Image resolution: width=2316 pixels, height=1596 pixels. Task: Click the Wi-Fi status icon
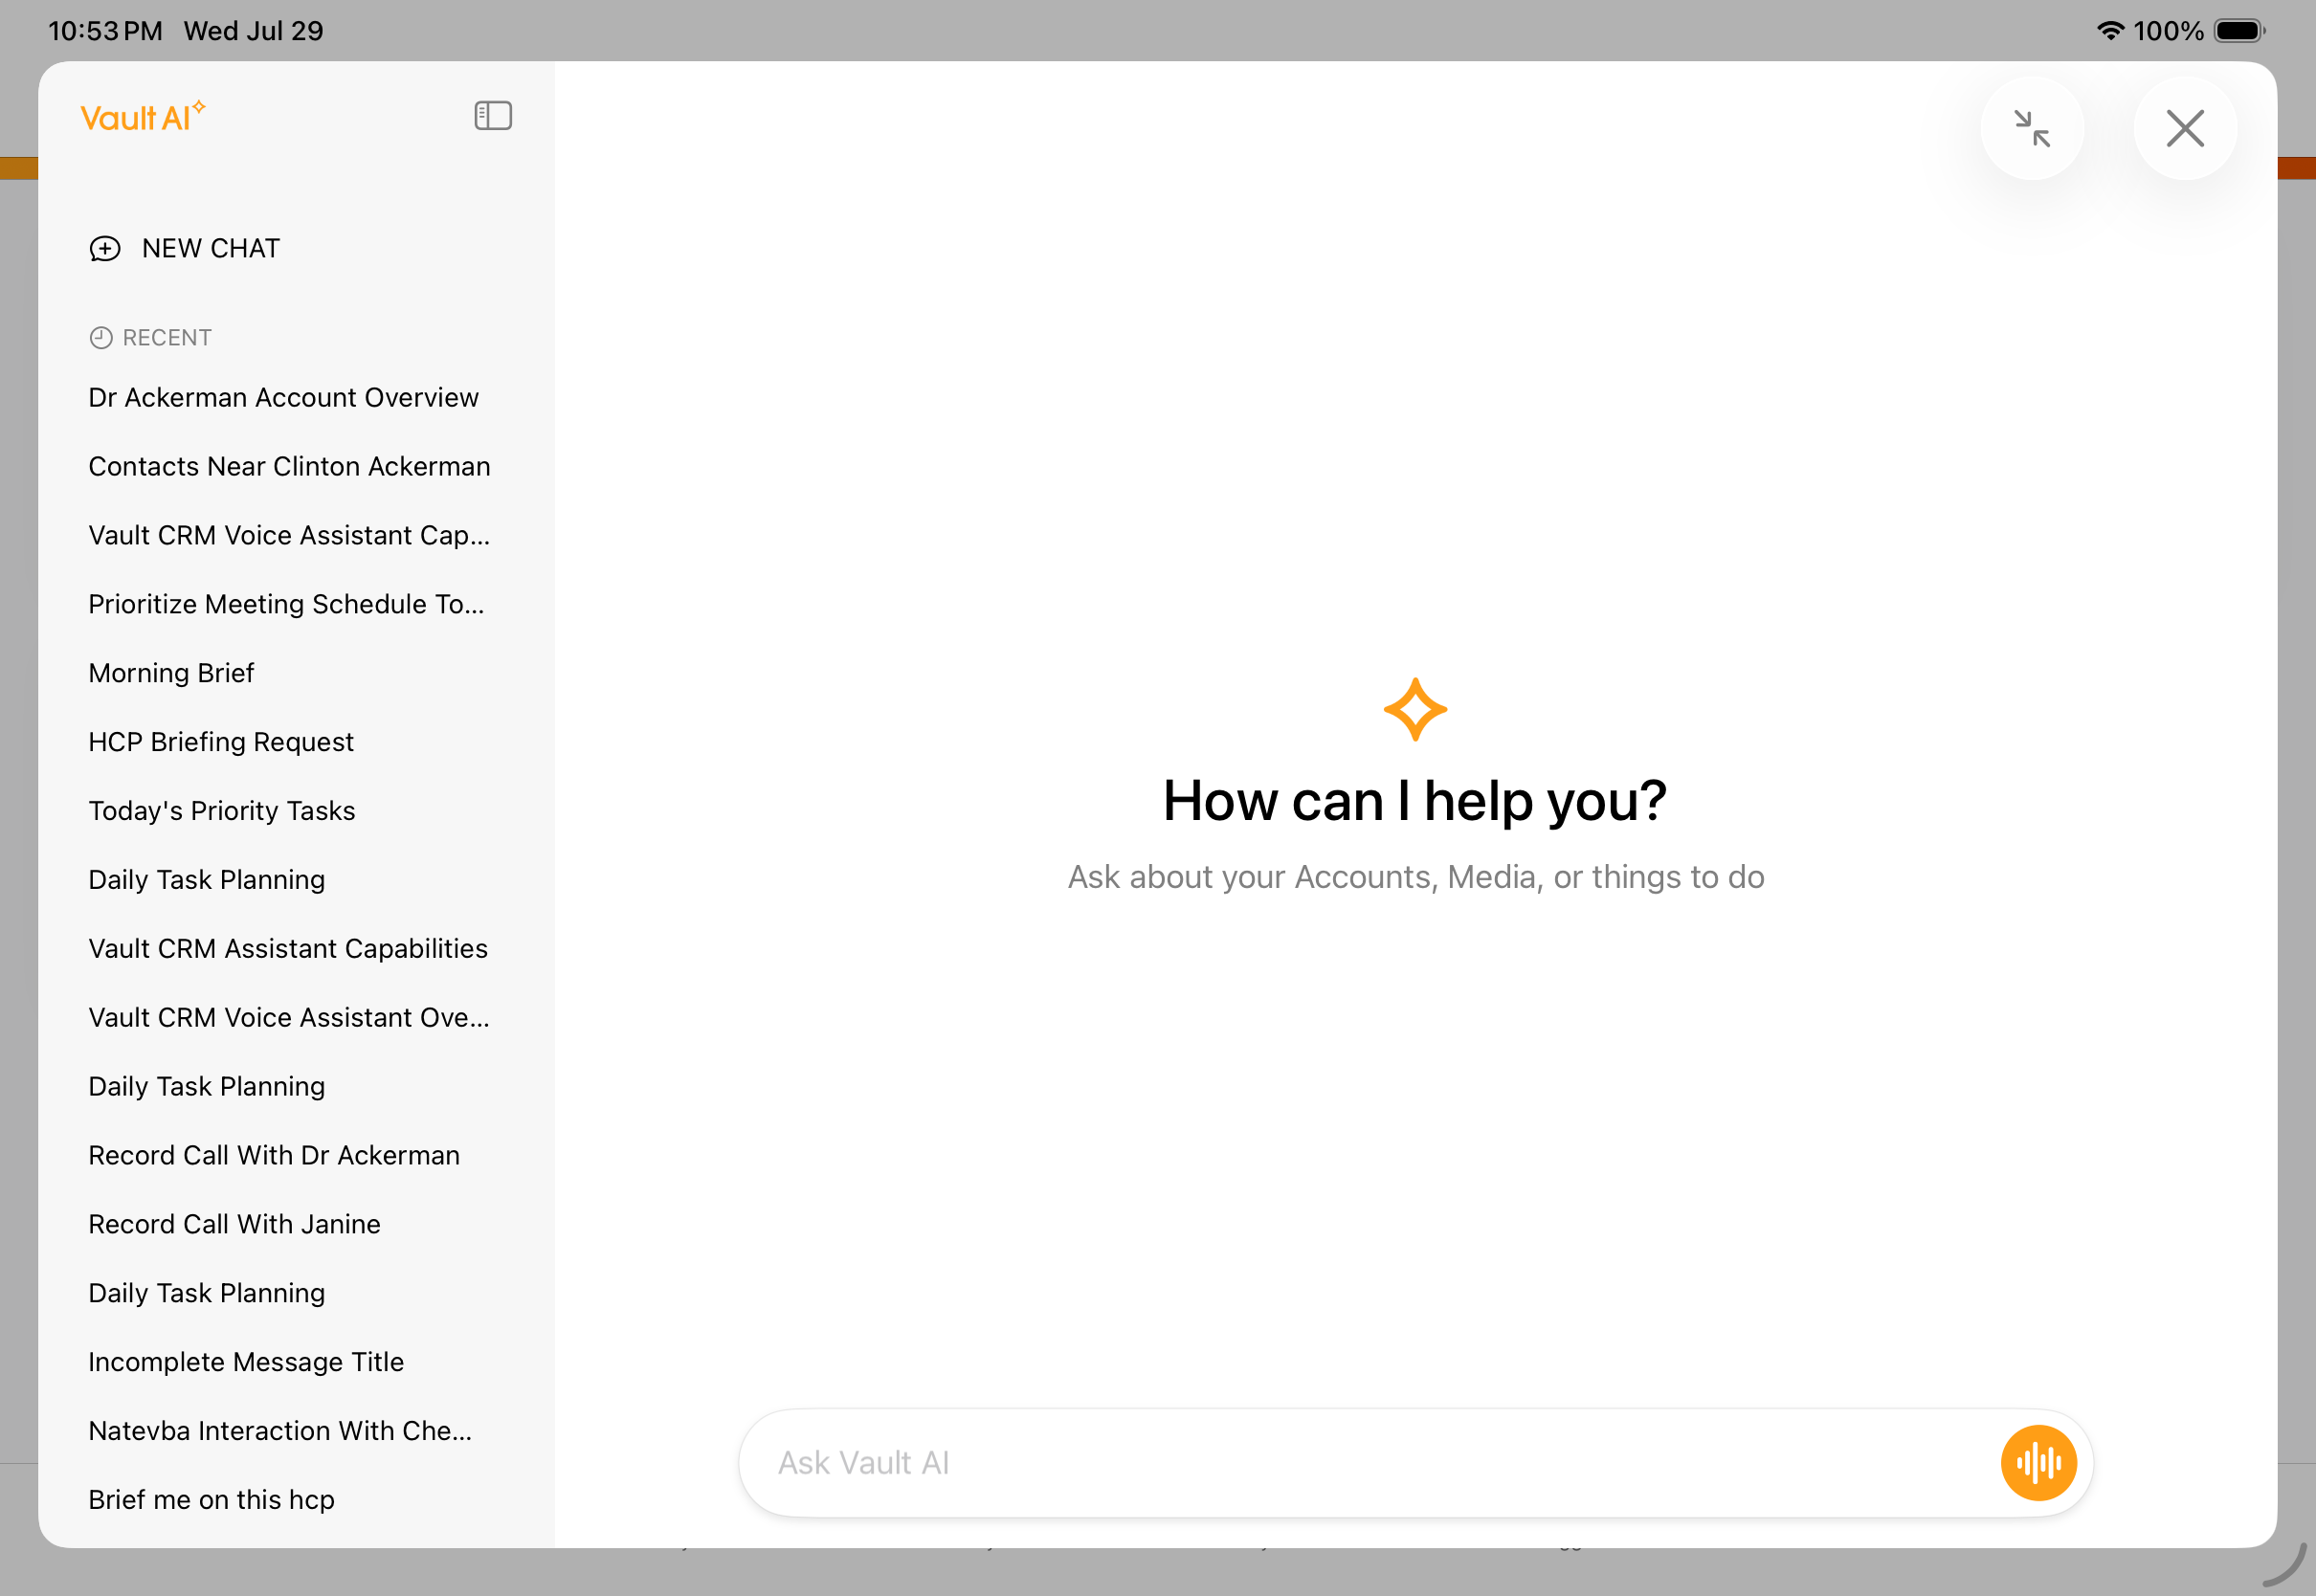click(2111, 30)
